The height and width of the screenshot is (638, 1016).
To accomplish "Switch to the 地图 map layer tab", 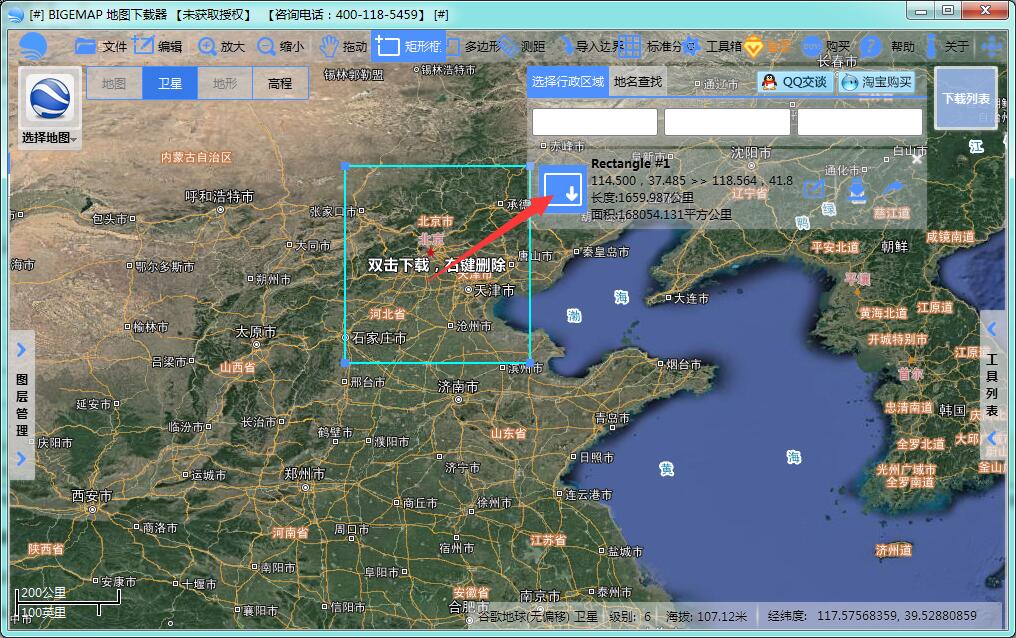I will click(x=114, y=84).
